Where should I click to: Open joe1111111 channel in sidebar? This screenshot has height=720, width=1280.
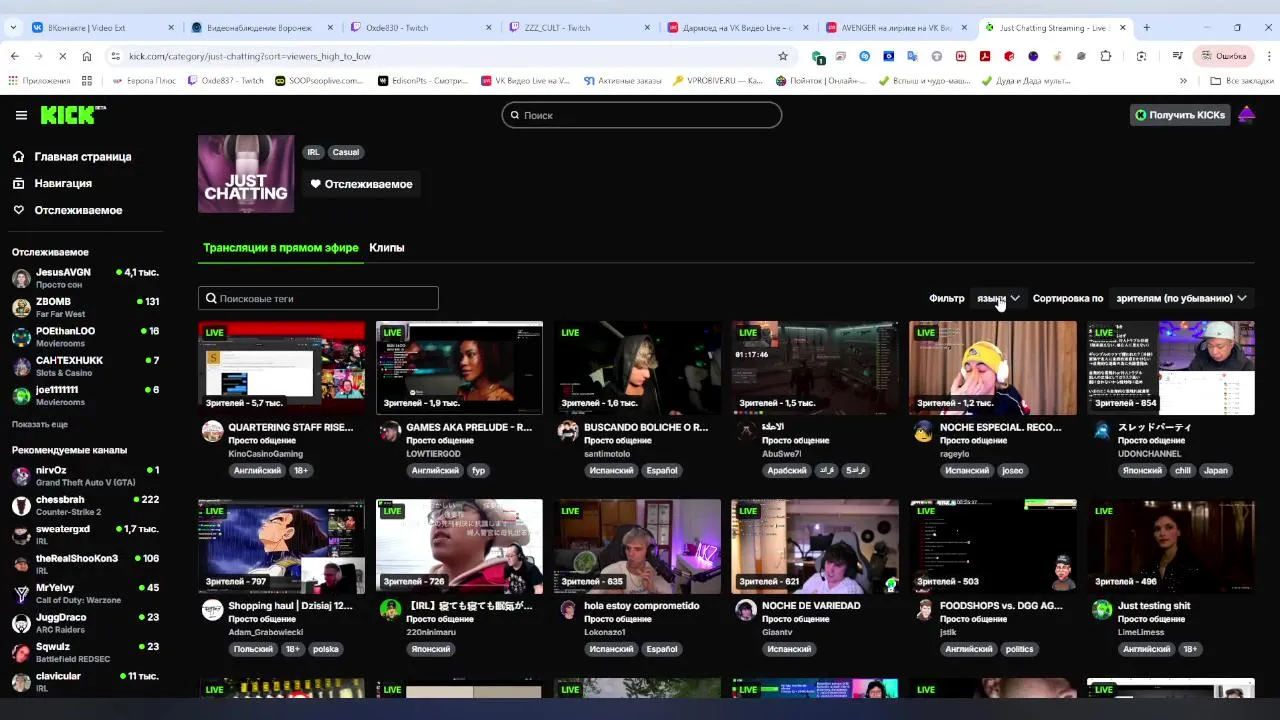coord(85,395)
